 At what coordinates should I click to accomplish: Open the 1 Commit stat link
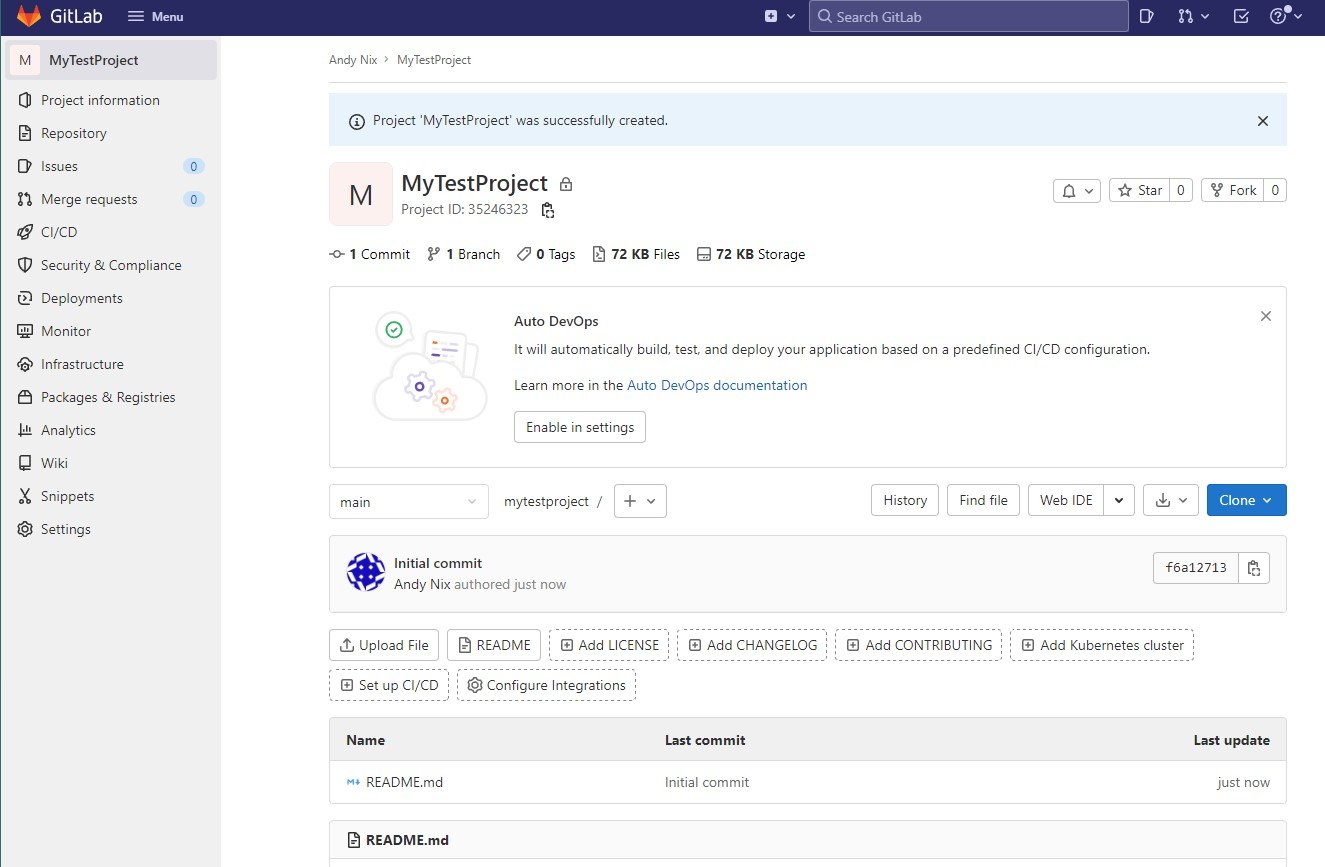(x=370, y=254)
